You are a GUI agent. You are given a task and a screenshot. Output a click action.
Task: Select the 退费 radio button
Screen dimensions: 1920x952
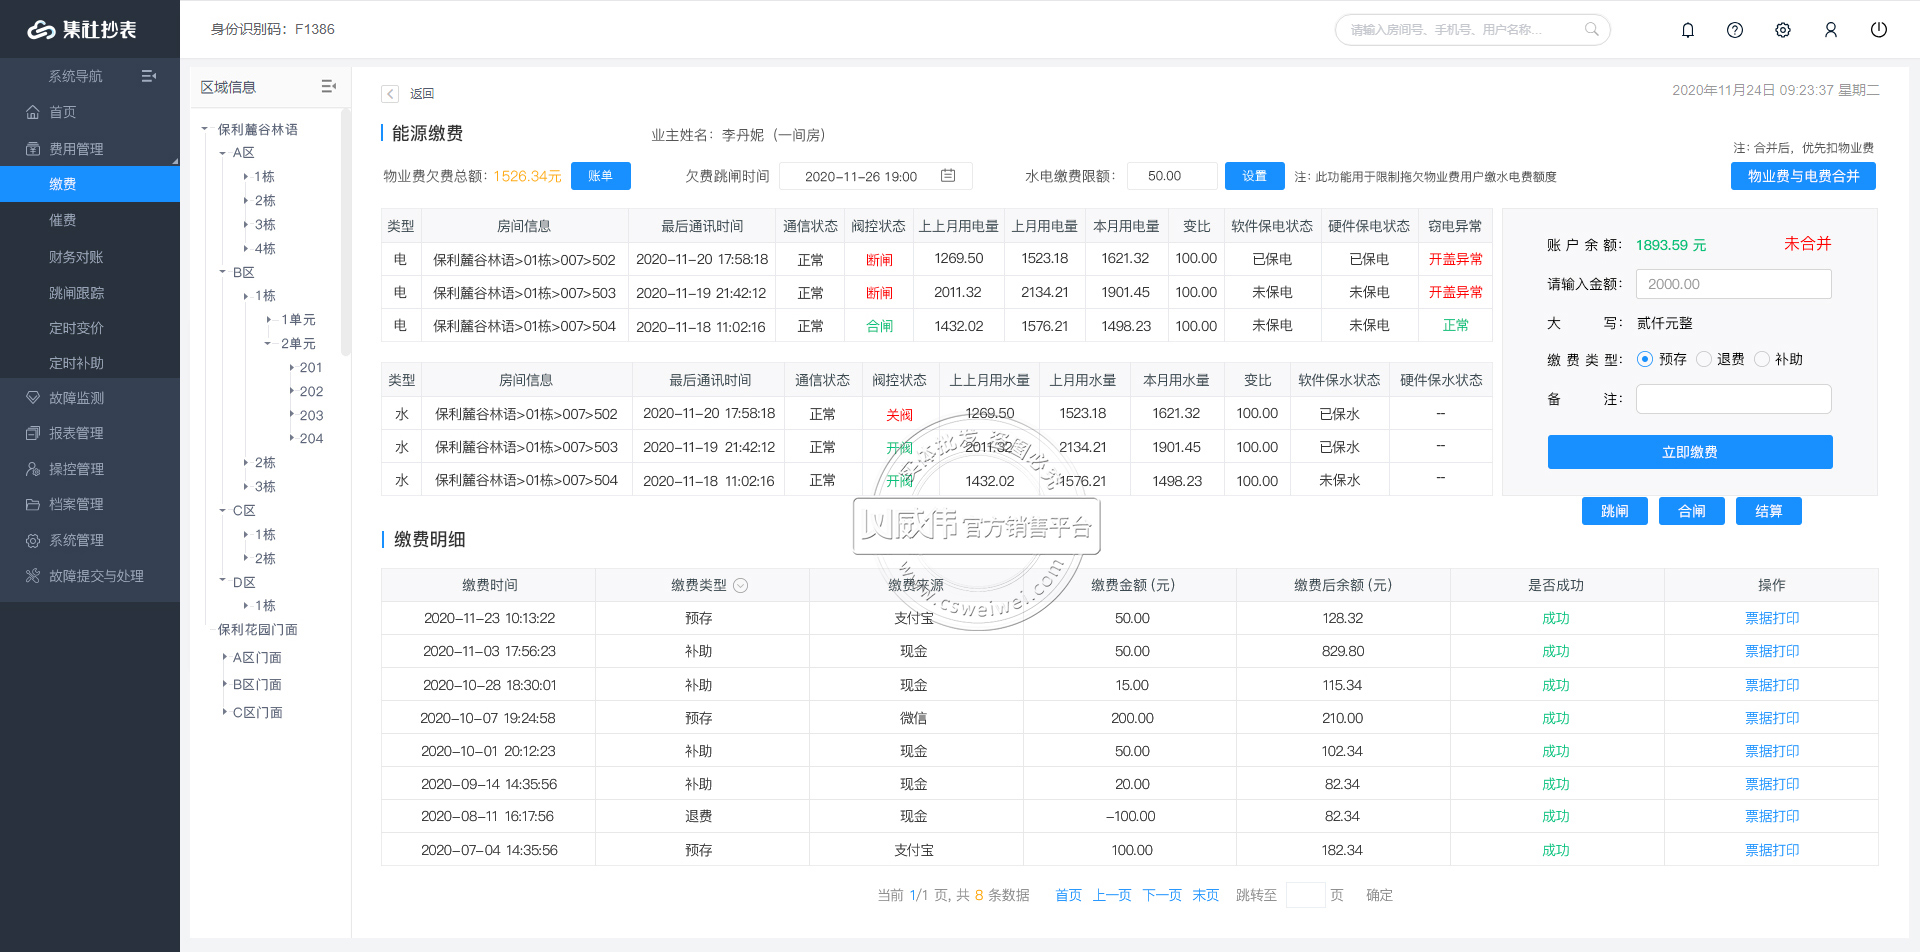pyautogui.click(x=1704, y=359)
